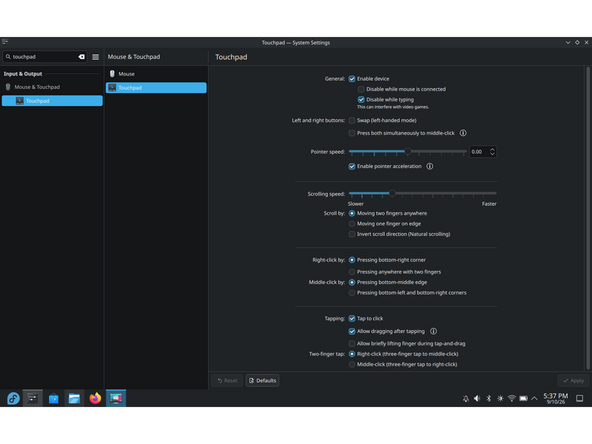Enable Swap left-handed mode
Image resolution: width=592 pixels, height=444 pixels.
352,120
